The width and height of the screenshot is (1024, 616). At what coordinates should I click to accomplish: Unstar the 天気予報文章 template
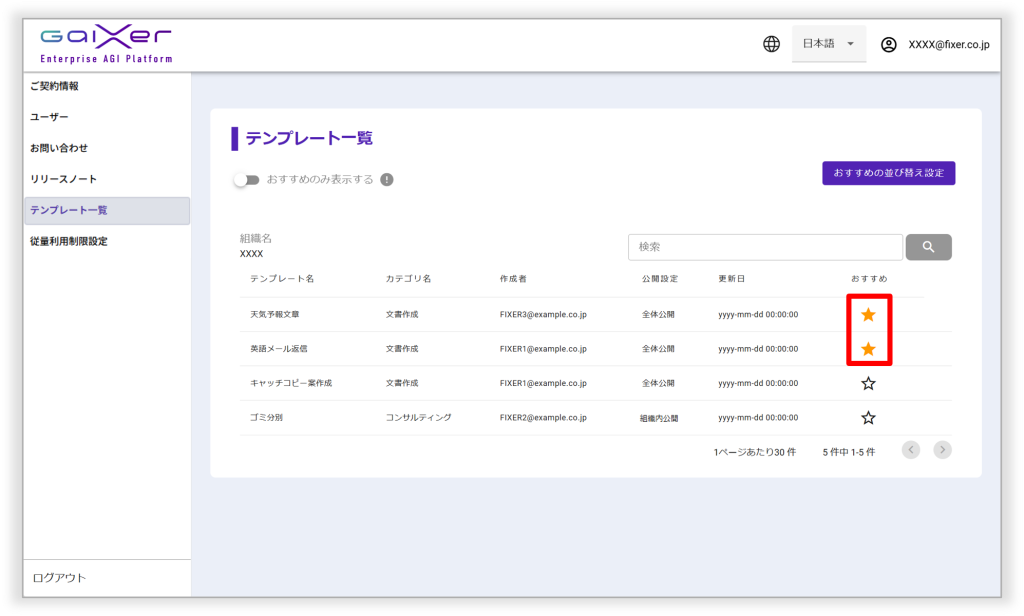[868, 315]
